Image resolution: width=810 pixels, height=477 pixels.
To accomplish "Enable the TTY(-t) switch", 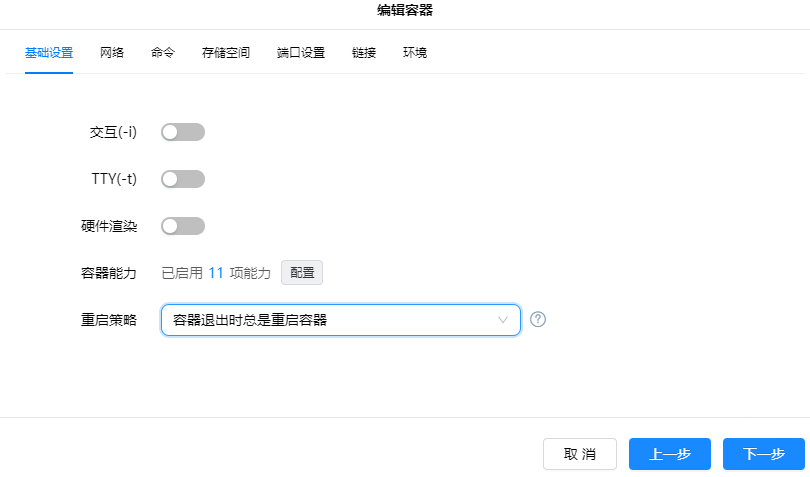I will (x=183, y=179).
